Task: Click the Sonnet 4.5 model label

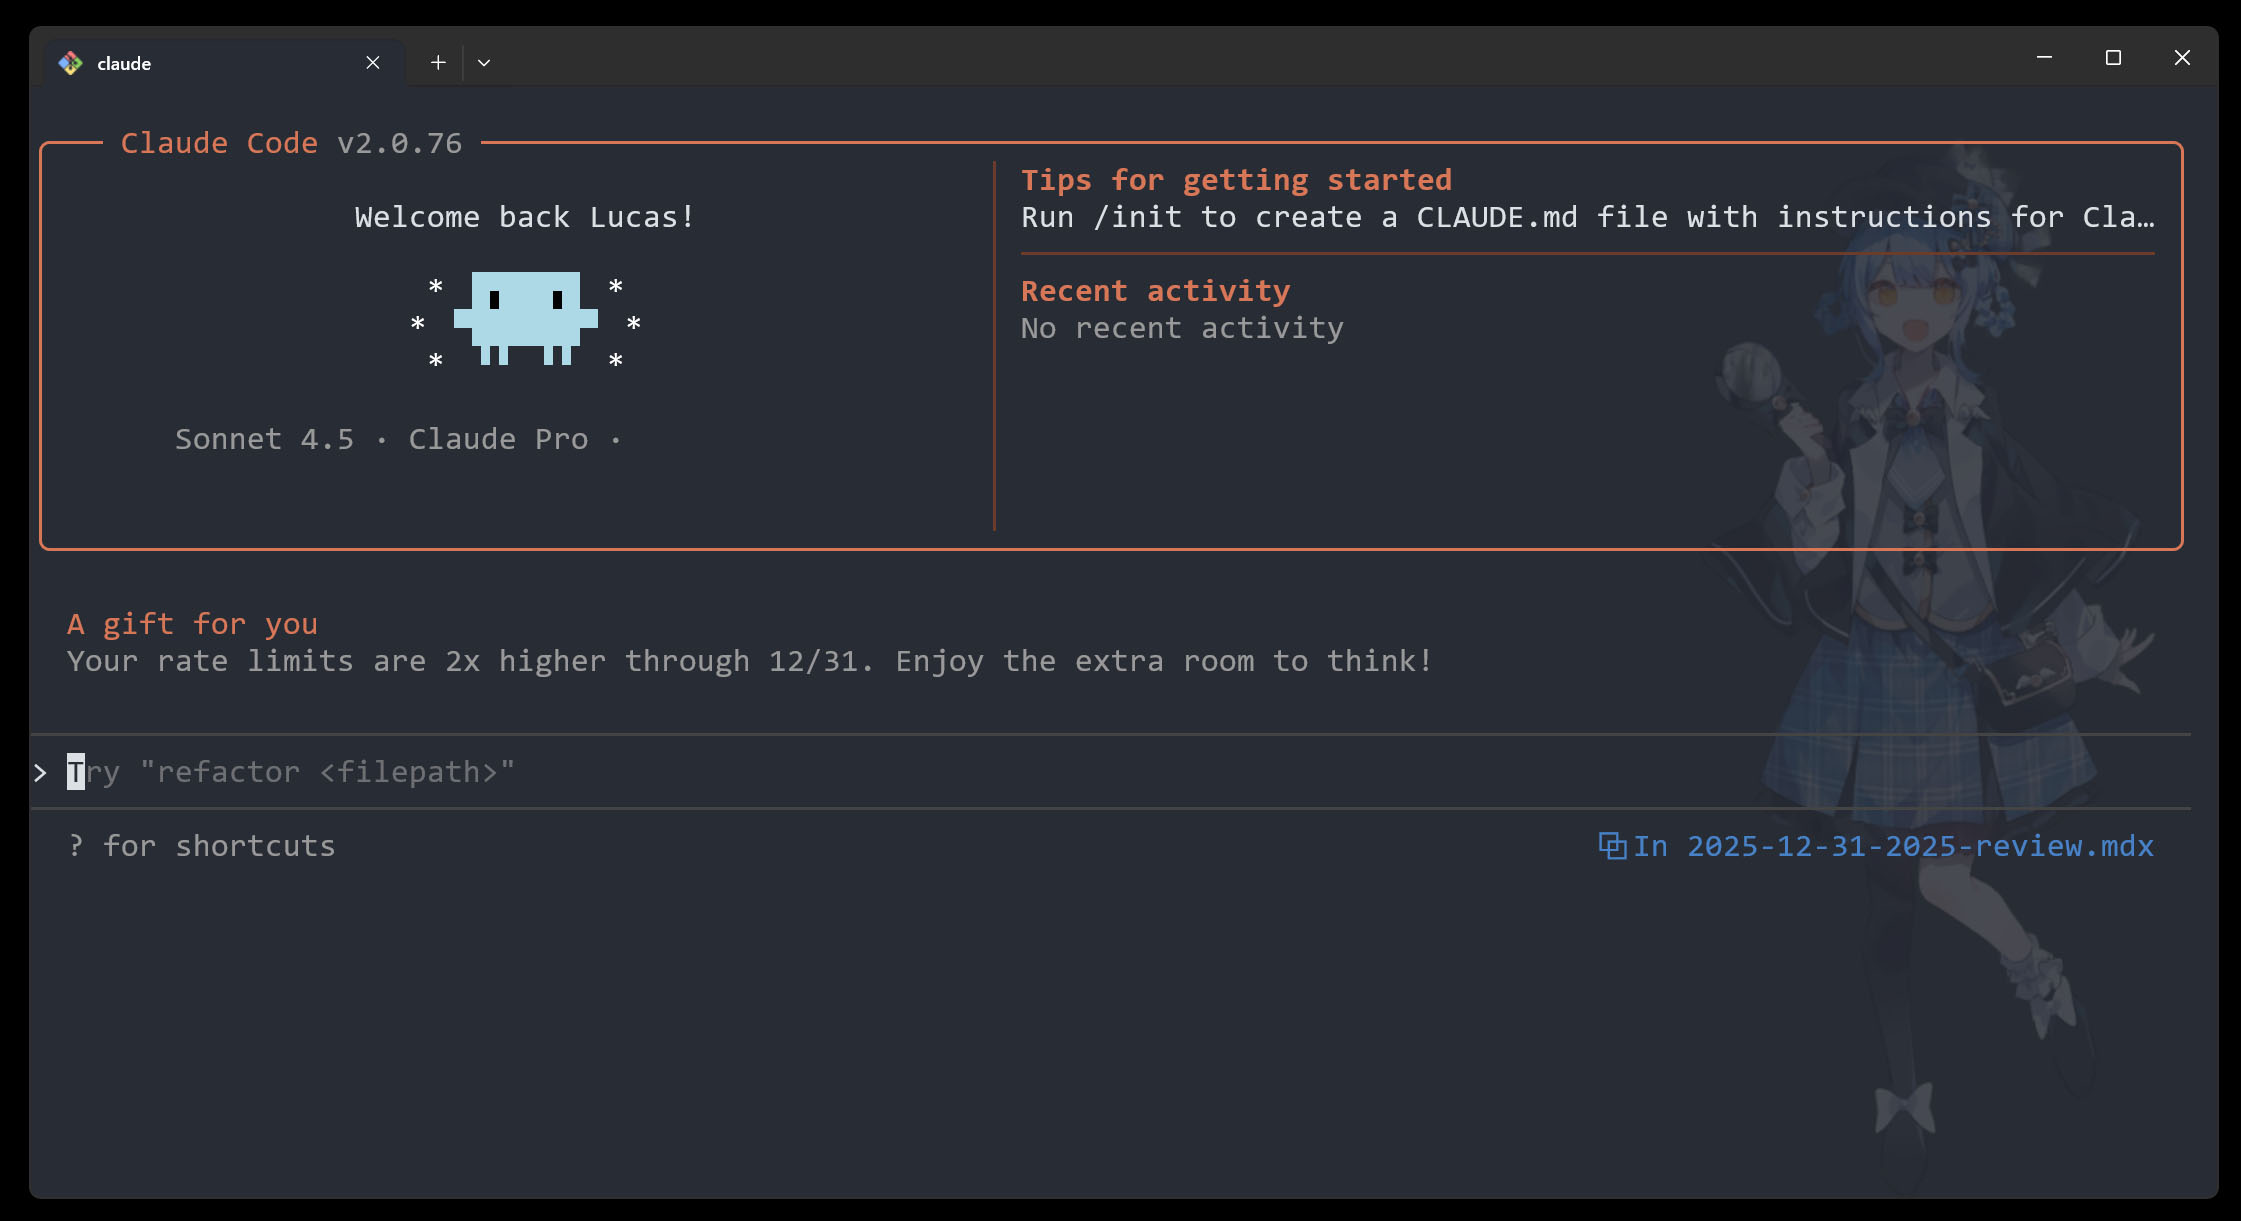Action: 265,439
